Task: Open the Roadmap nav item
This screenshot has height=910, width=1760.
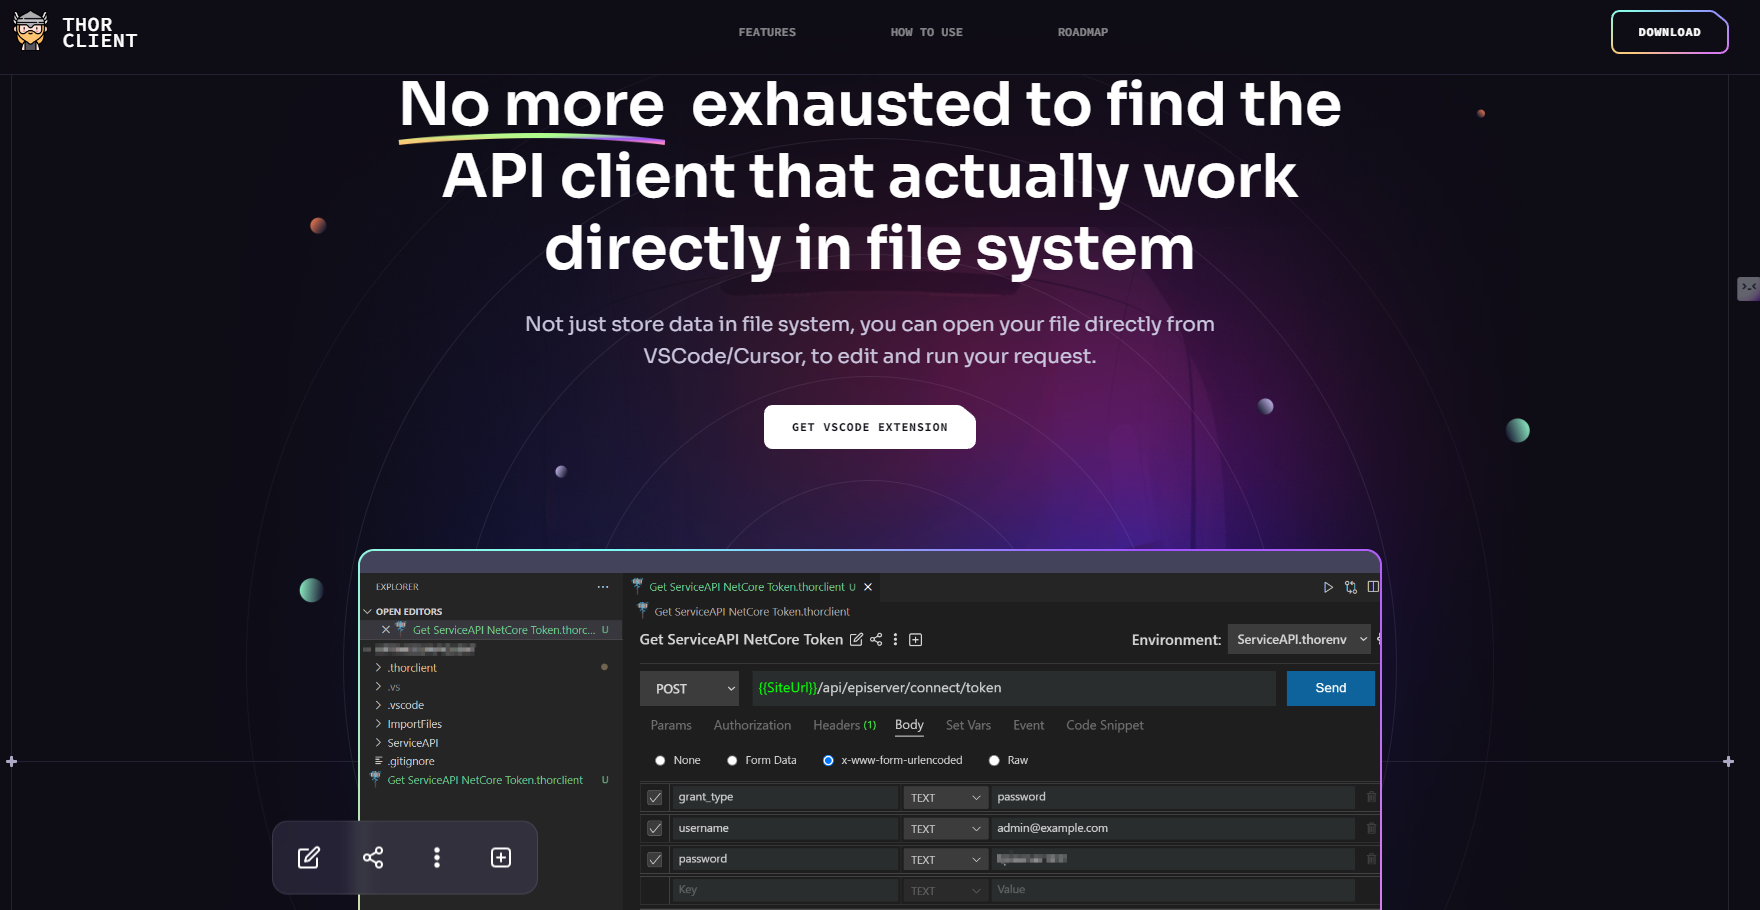Action: coord(1083,32)
